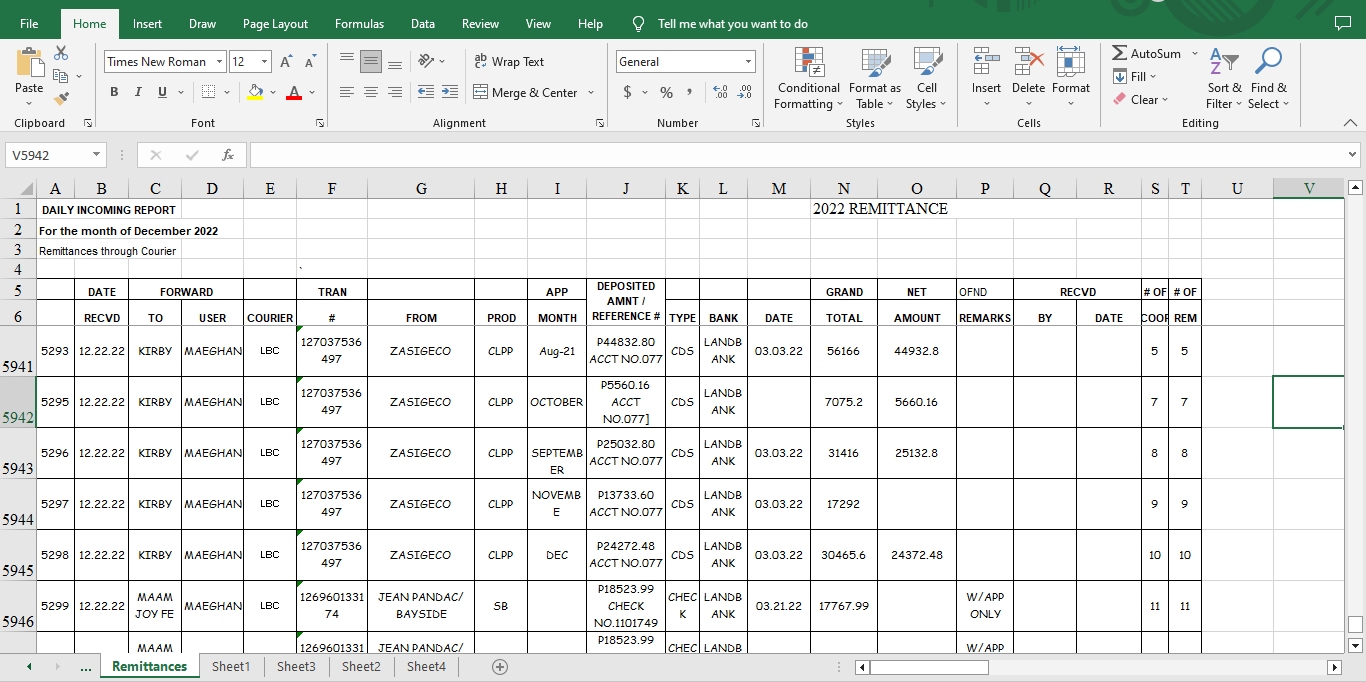1366x682 pixels.
Task: Expand Merge & Center dropdown arrow
Action: click(591, 93)
